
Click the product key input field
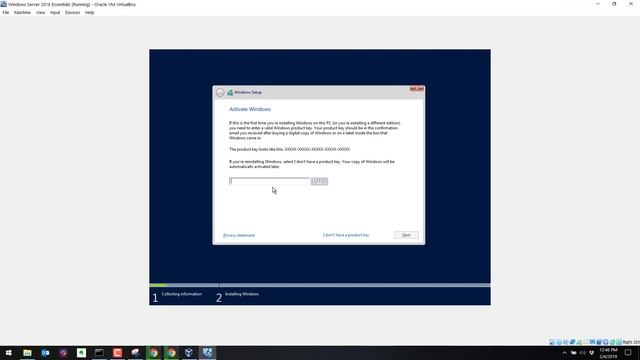click(269, 181)
